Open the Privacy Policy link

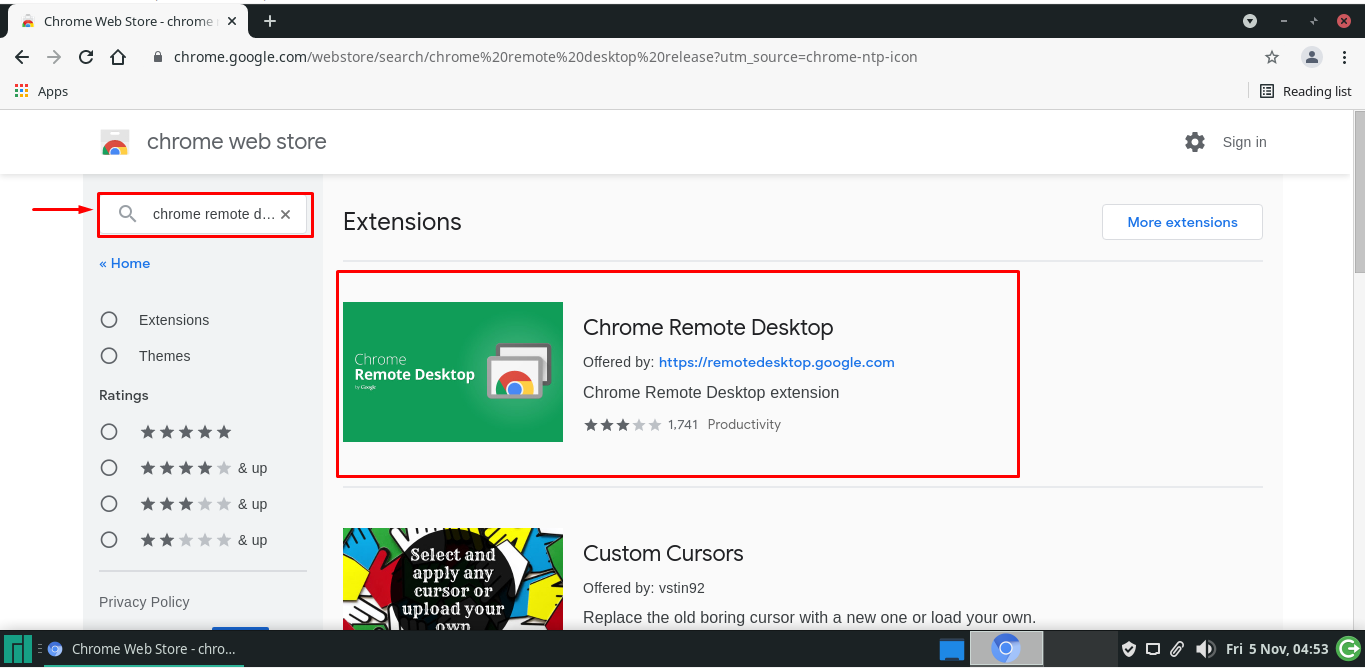click(144, 602)
